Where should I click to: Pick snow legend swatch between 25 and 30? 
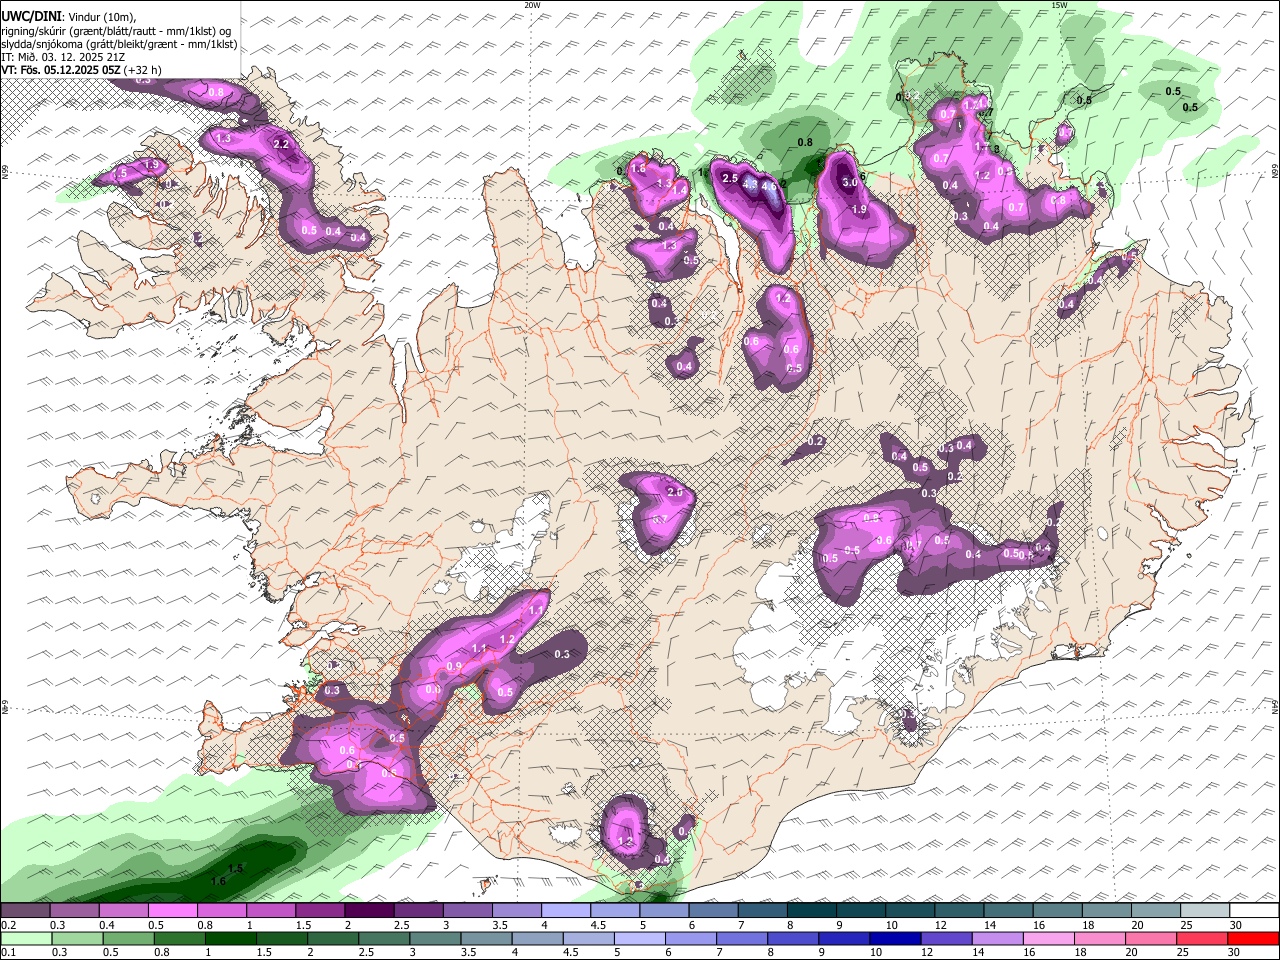(x=1206, y=910)
